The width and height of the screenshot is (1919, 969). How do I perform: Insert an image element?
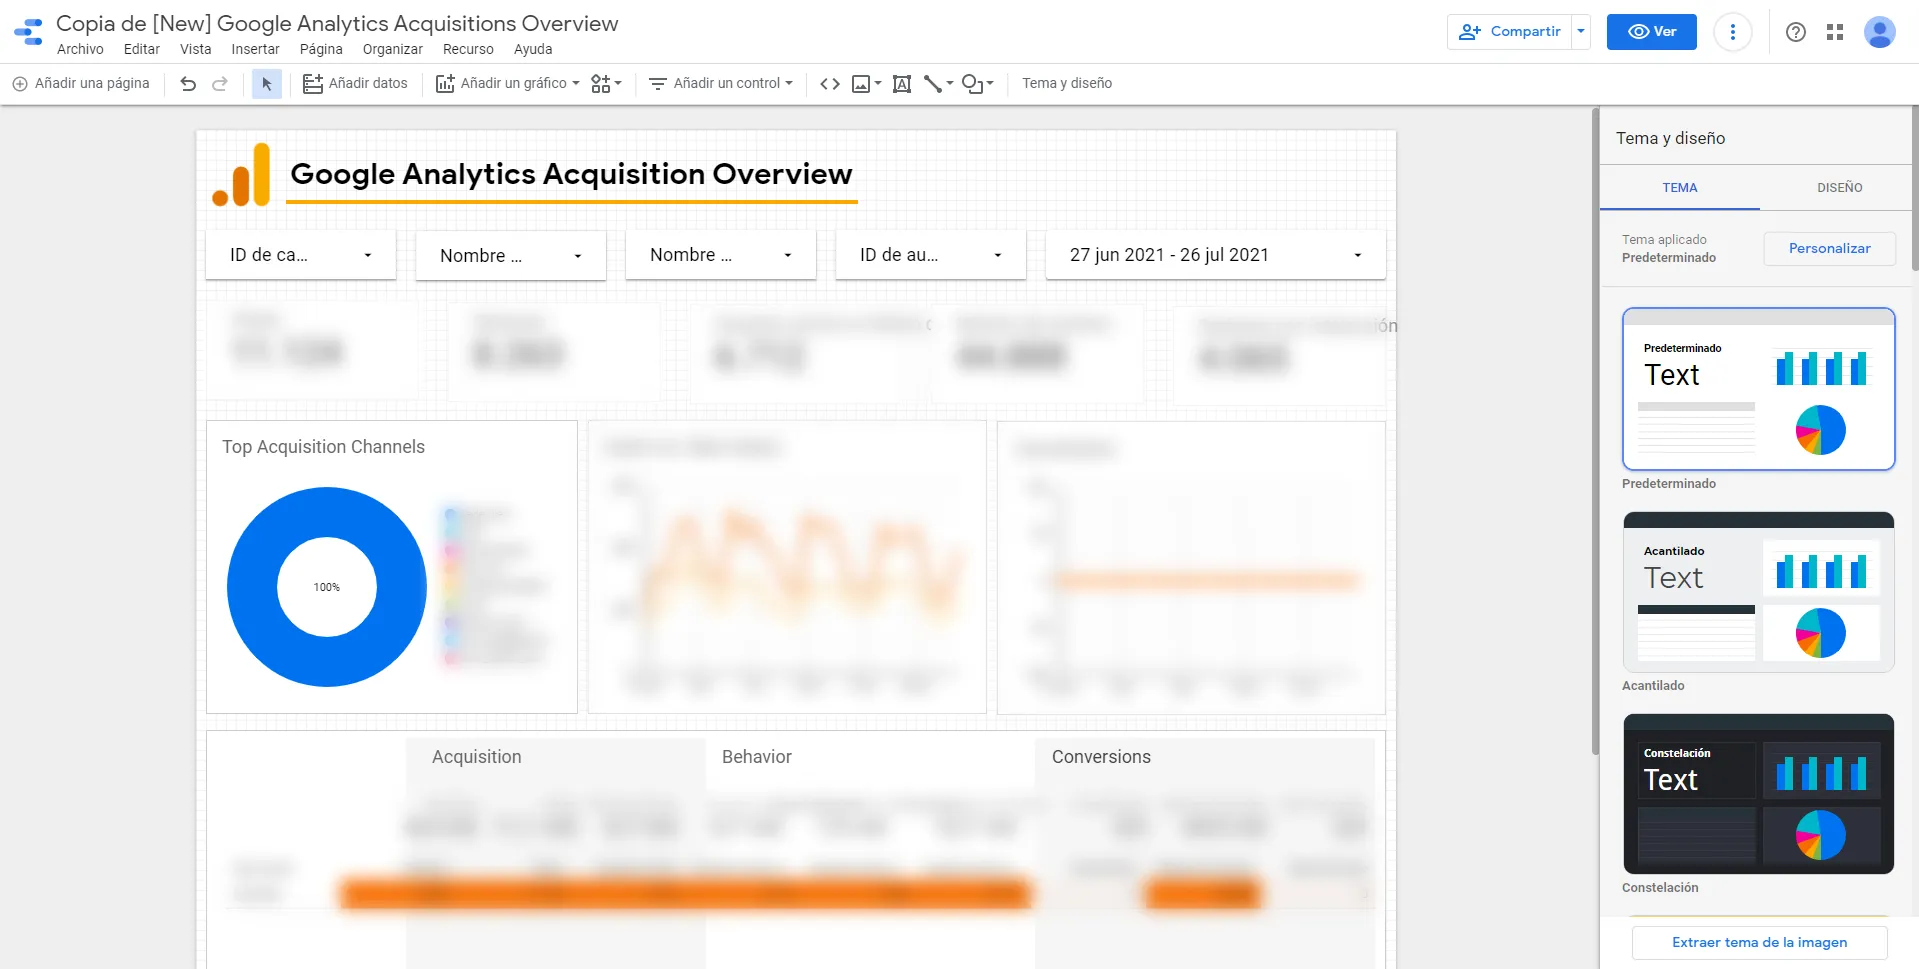(866, 84)
